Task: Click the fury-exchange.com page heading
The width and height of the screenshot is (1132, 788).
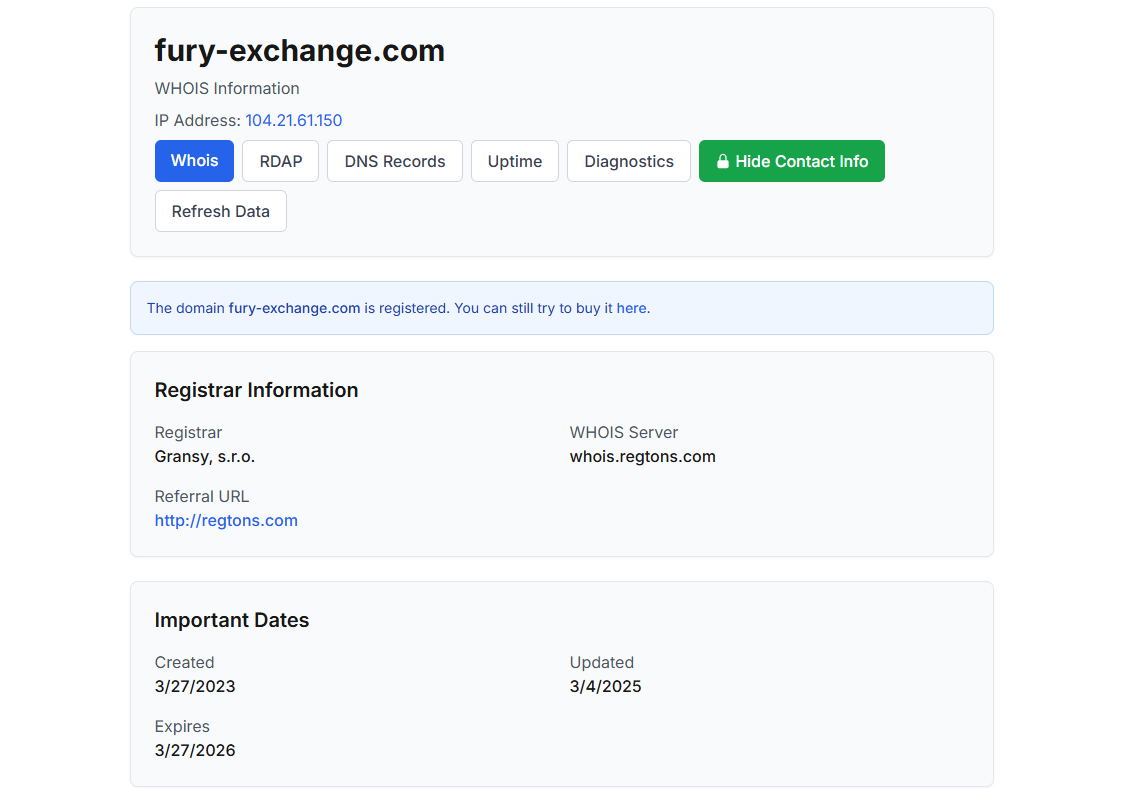Action: coord(299,51)
